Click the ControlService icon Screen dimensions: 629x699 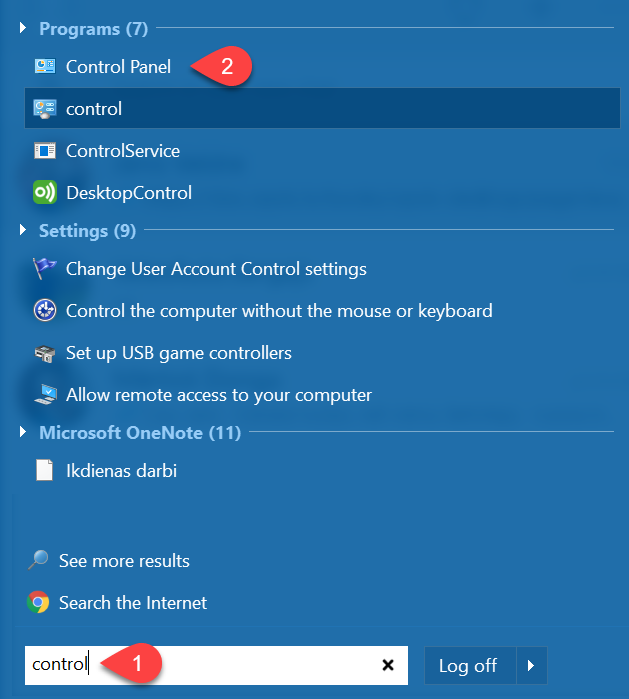[x=45, y=151]
